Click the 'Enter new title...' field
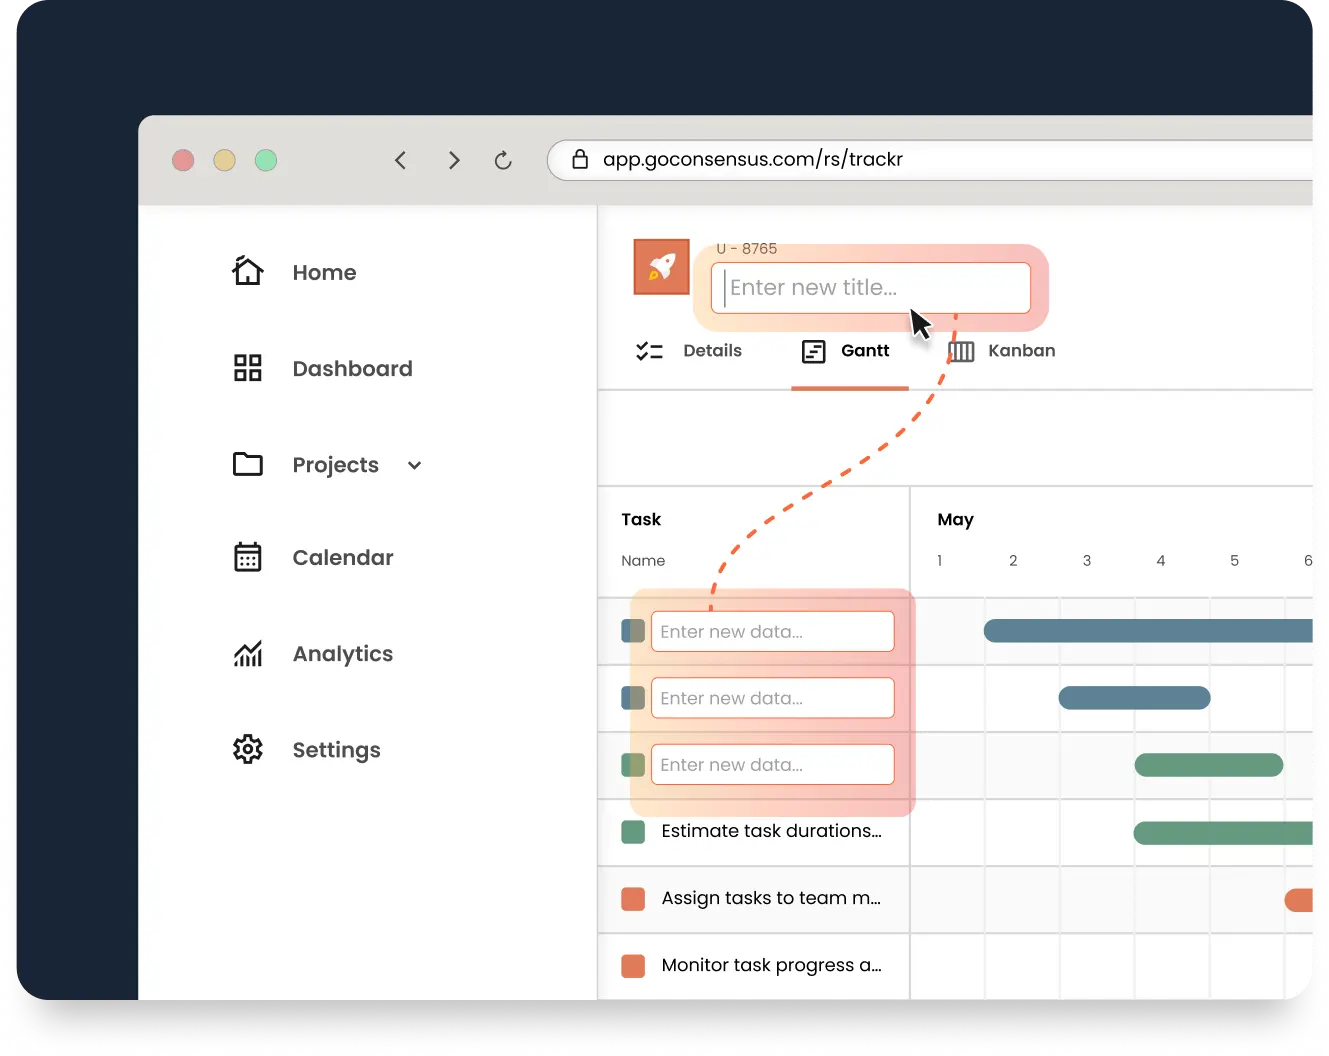The height and width of the screenshot is (1056, 1329). point(871,288)
